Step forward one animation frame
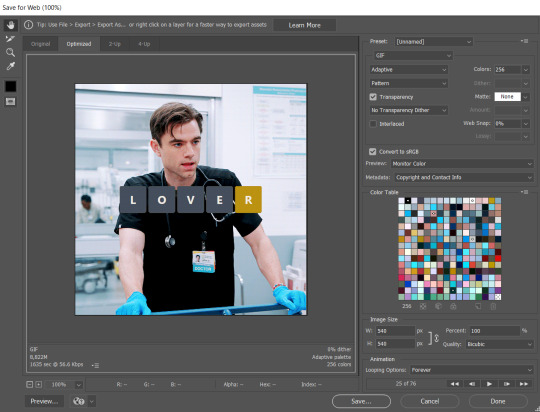540x412 pixels. click(507, 384)
